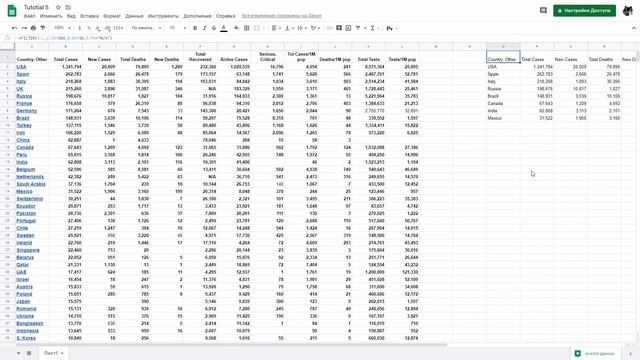This screenshot has width=640, height=360.
Task: Activate the paint format tool
Action: pos(43,28)
